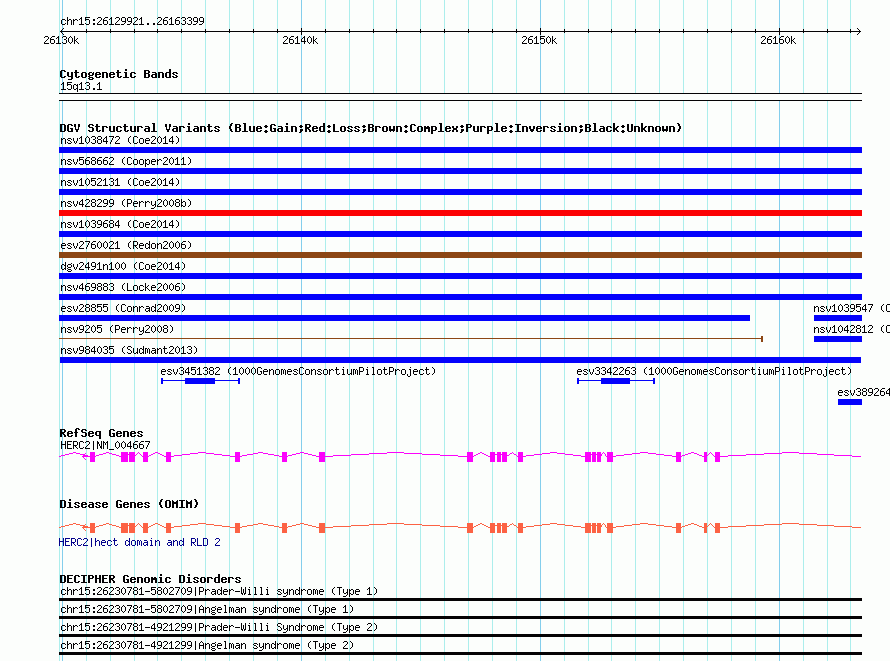Click the magenta HERC2 RefSeq gene track
Image resolution: width=890 pixels, height=661 pixels.
click(x=460, y=456)
